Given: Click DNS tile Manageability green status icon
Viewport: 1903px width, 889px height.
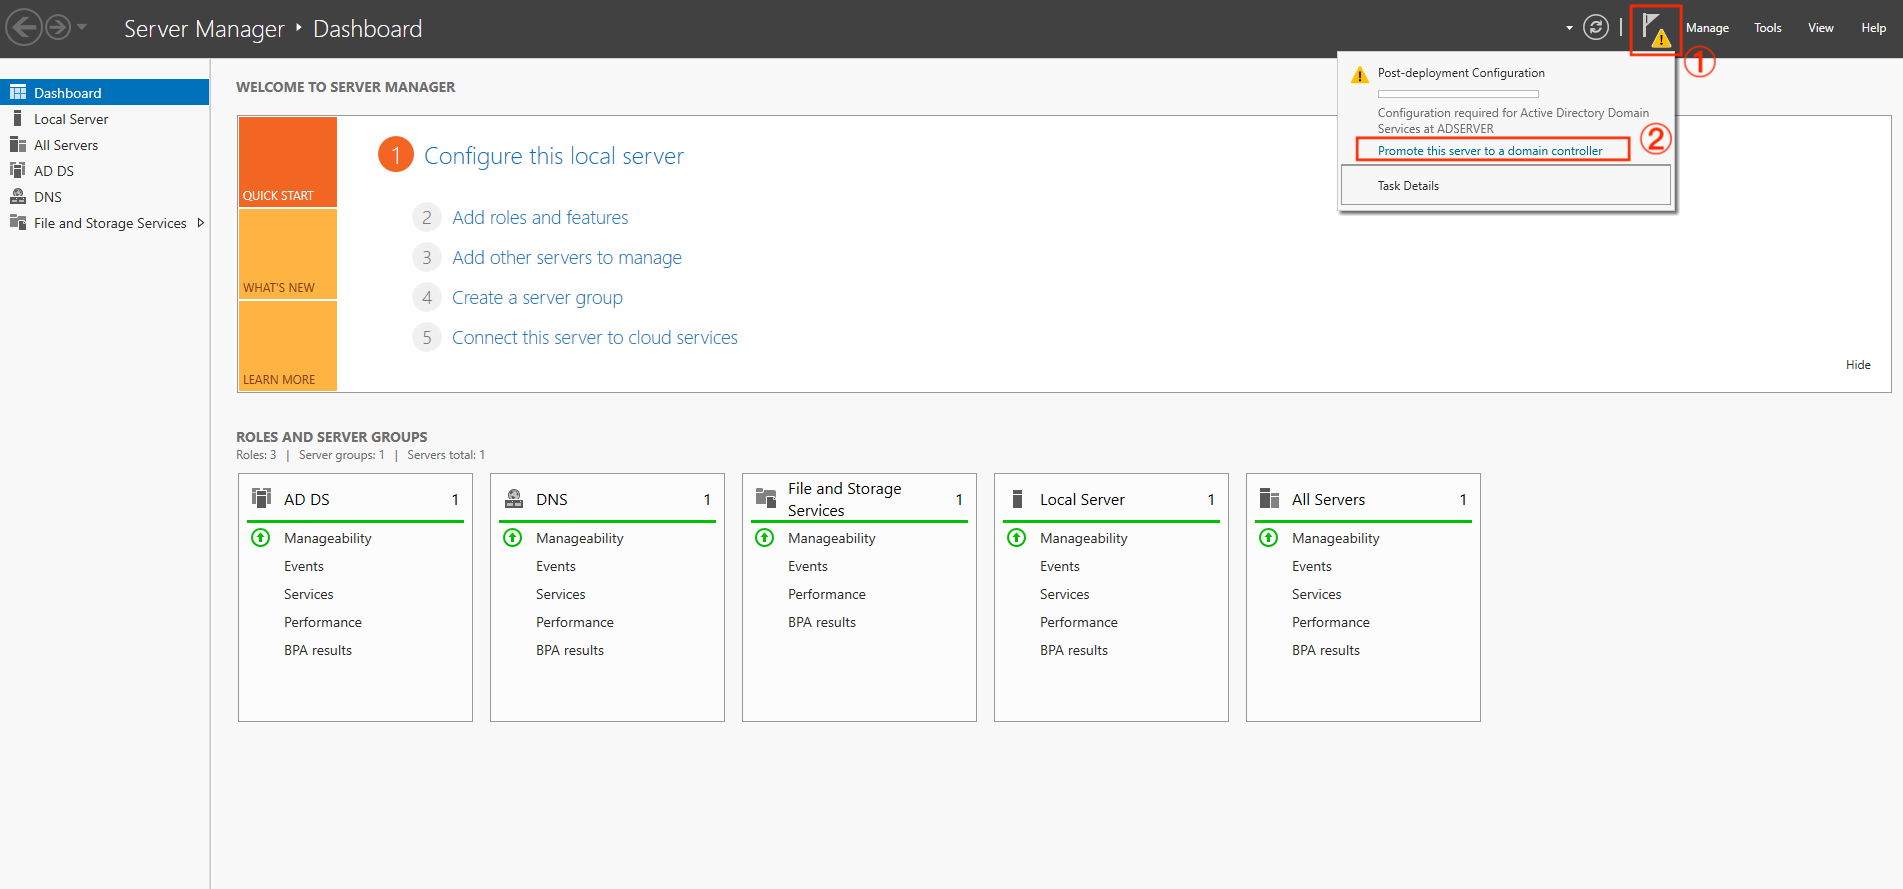Looking at the screenshot, I should tap(512, 537).
